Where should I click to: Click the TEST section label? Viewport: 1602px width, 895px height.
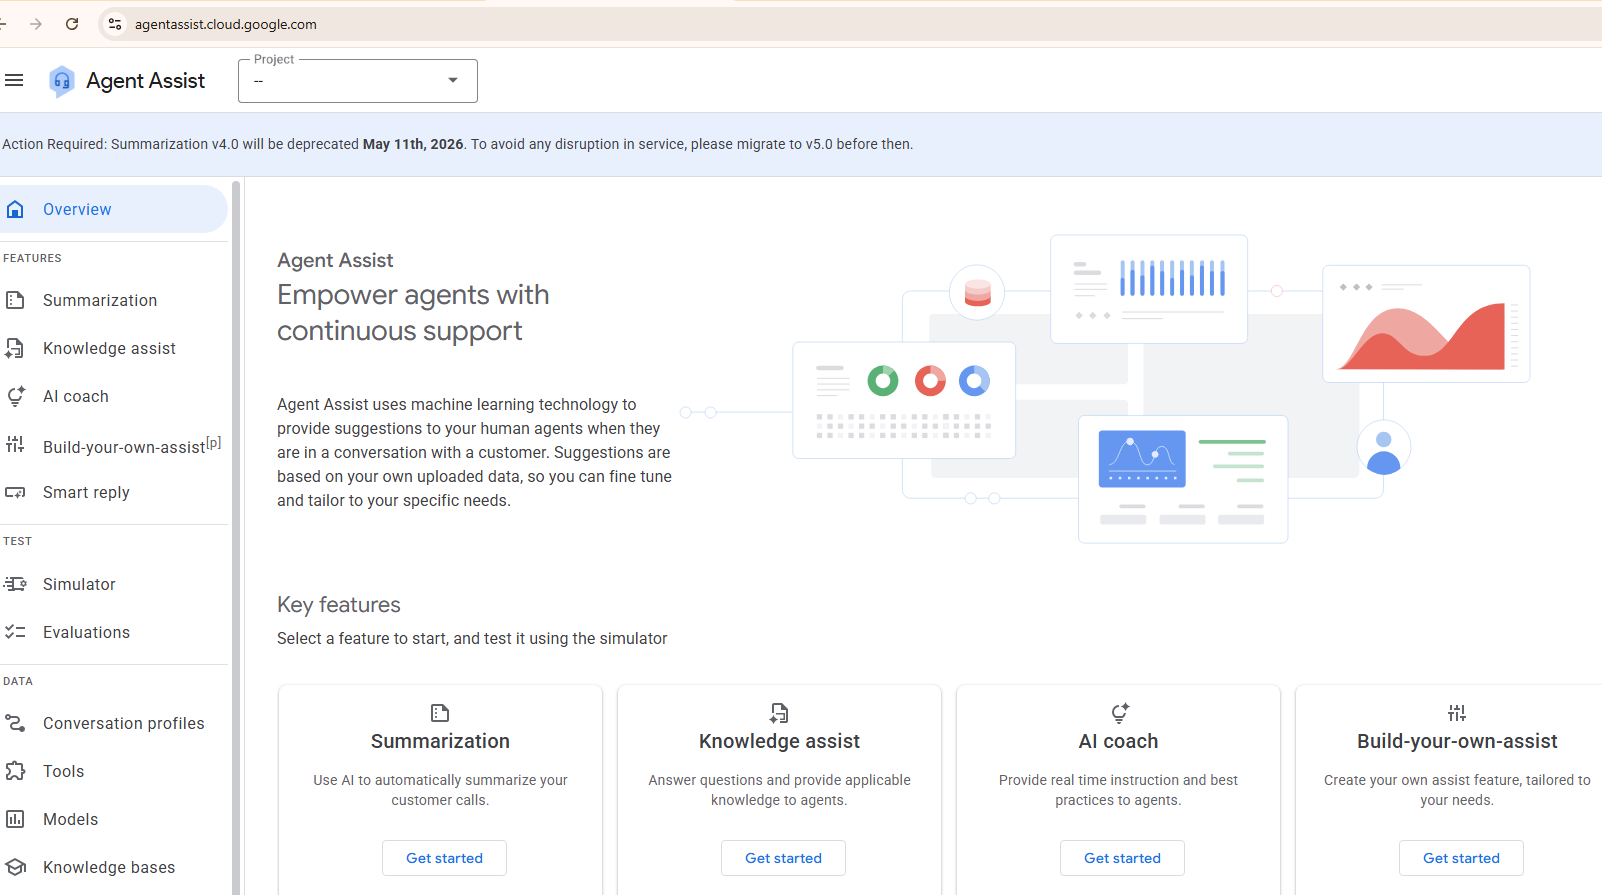click(x=17, y=541)
